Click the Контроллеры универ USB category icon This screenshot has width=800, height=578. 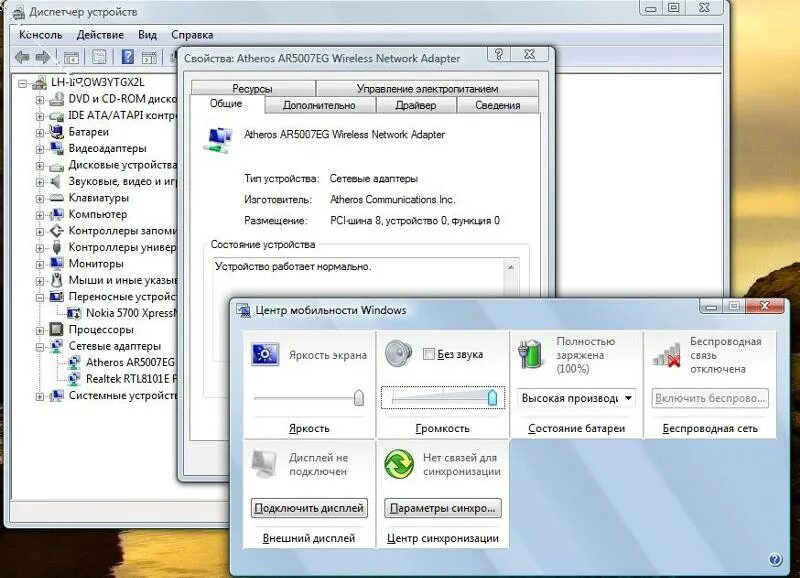[57, 247]
